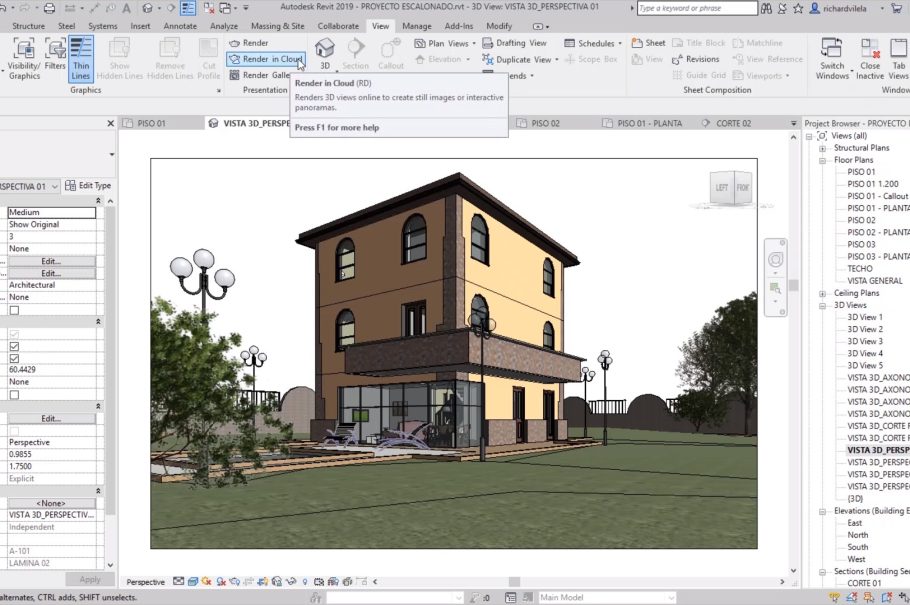910x605 pixels.
Task: Open the Filters tool
Action: tap(55, 55)
